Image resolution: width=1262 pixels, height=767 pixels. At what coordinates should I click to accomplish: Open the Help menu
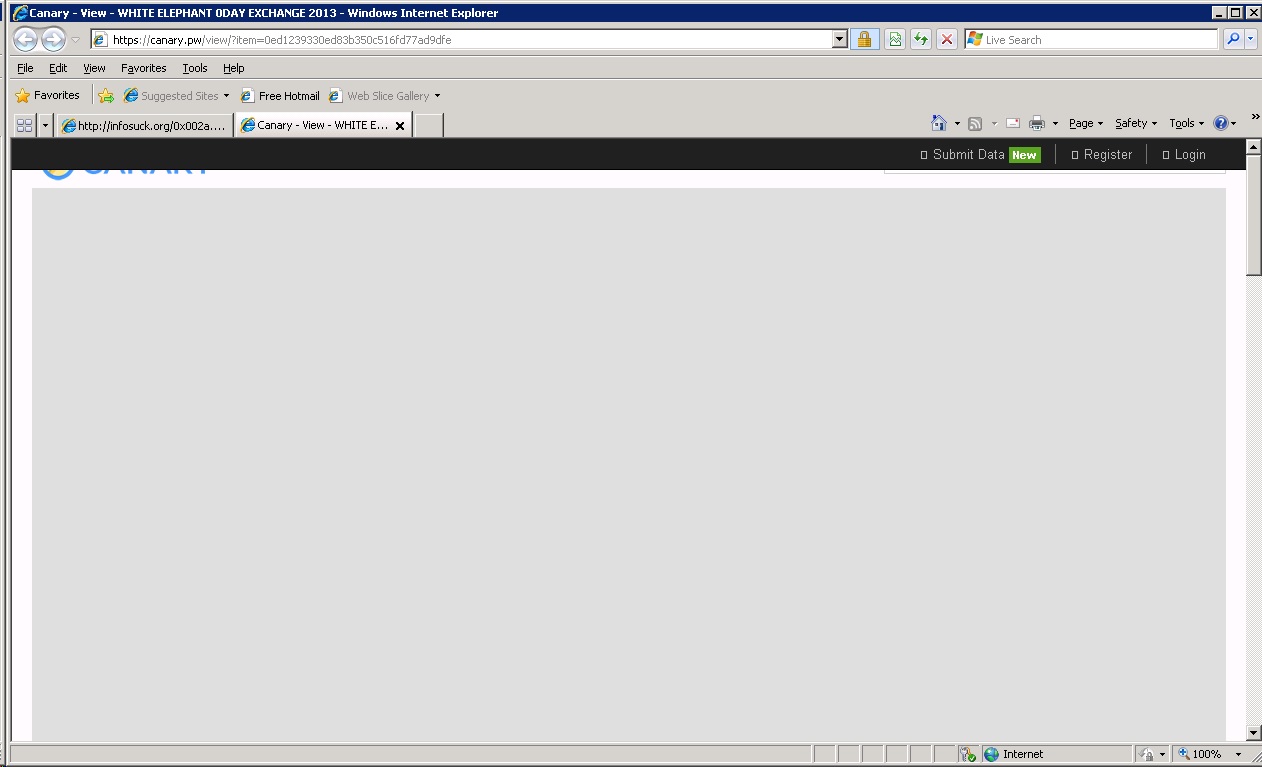click(x=234, y=68)
